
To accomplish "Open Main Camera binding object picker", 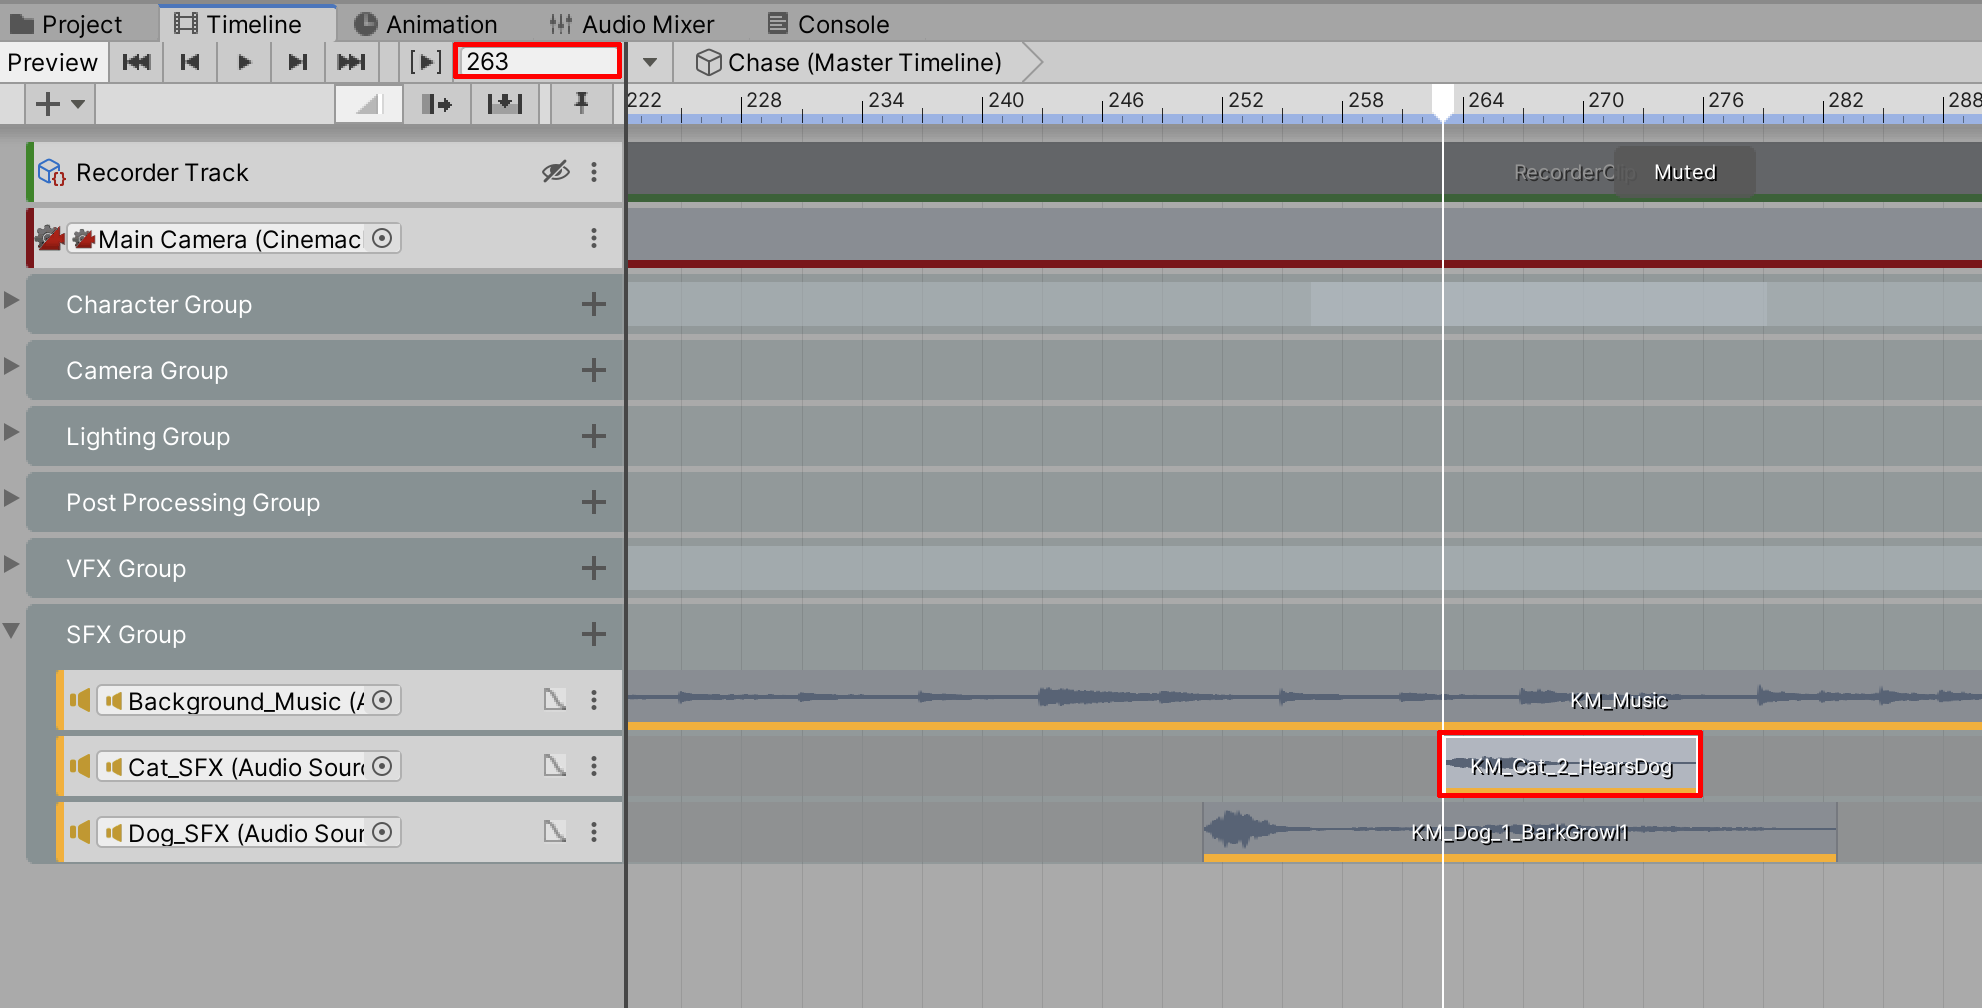I will (x=382, y=238).
